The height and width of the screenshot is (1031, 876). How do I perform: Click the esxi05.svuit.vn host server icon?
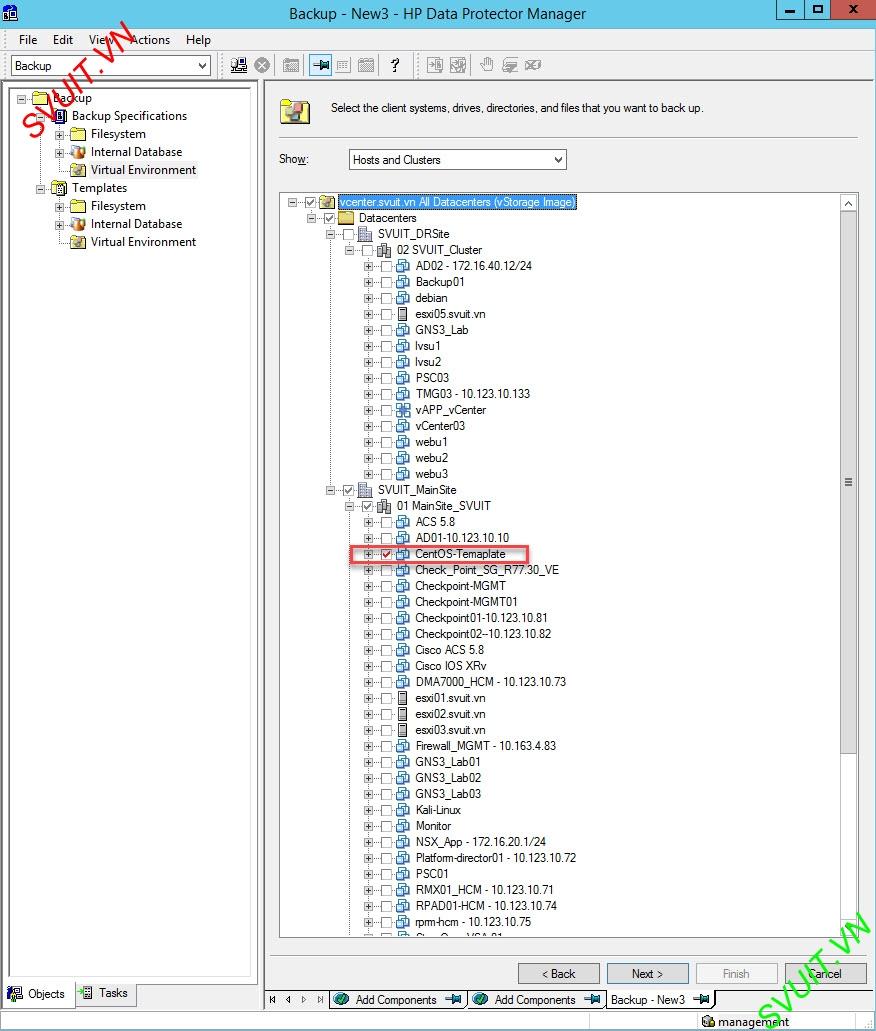click(x=402, y=314)
